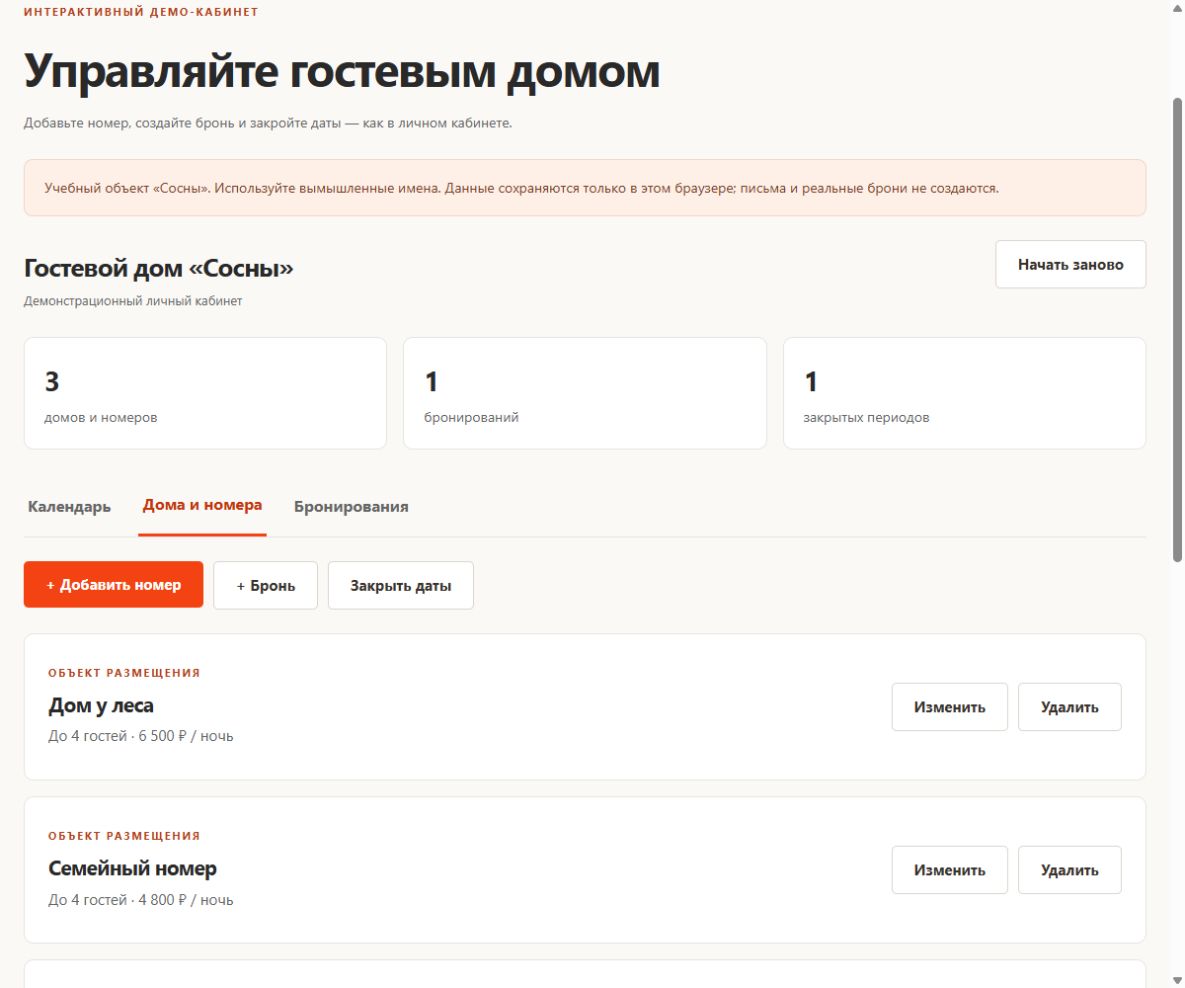This screenshot has height=988, width=1185.
Task: Click "Демонстрационный личный кабинет" subtitle
Action: 133,301
